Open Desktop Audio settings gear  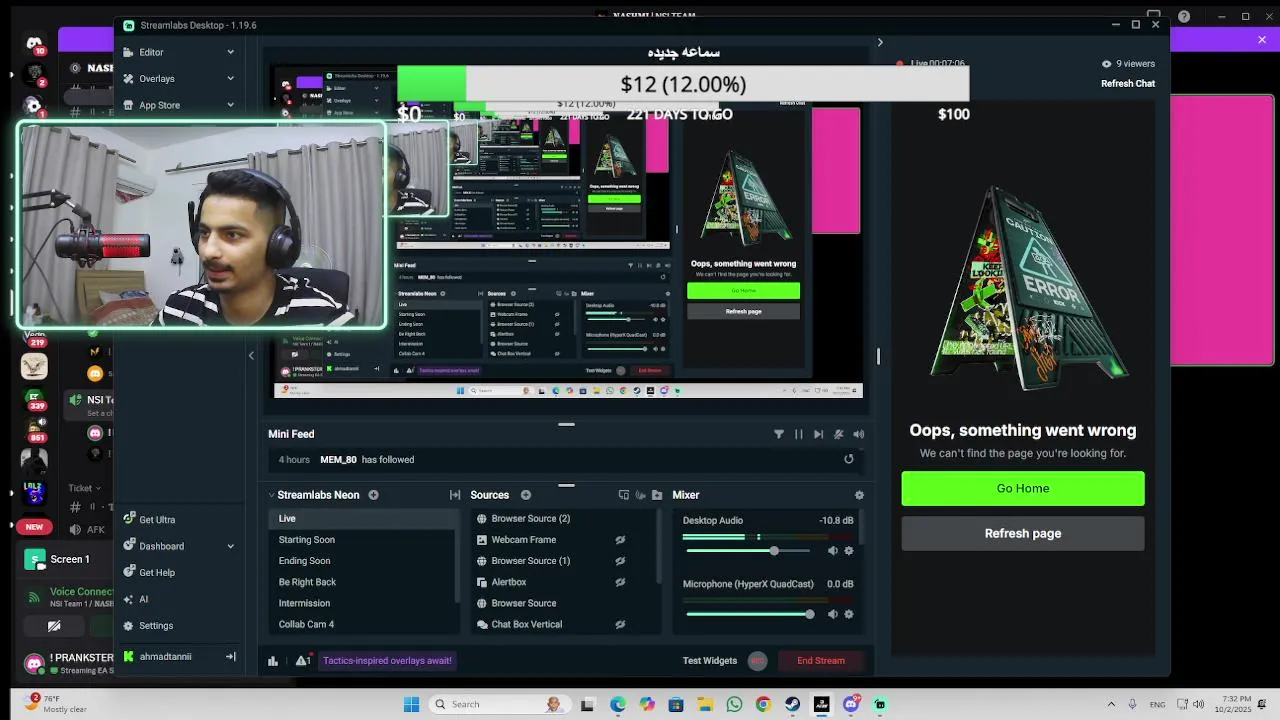click(849, 551)
